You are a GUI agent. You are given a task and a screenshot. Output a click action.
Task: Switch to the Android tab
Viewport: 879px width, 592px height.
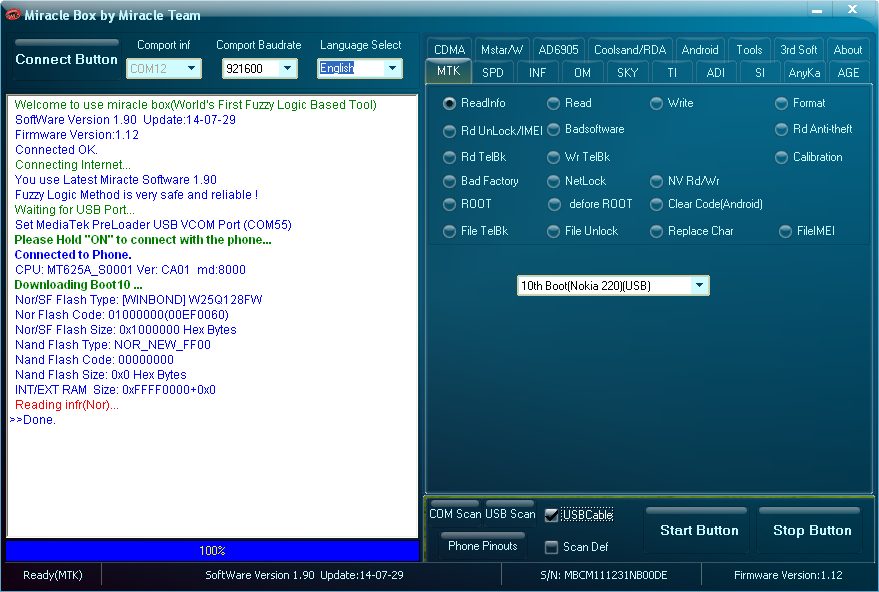coord(700,50)
